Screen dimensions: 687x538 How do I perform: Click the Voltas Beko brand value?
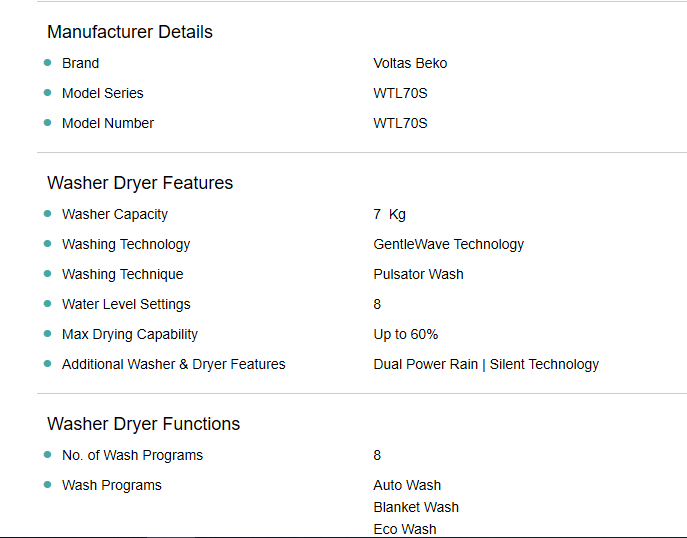[410, 63]
